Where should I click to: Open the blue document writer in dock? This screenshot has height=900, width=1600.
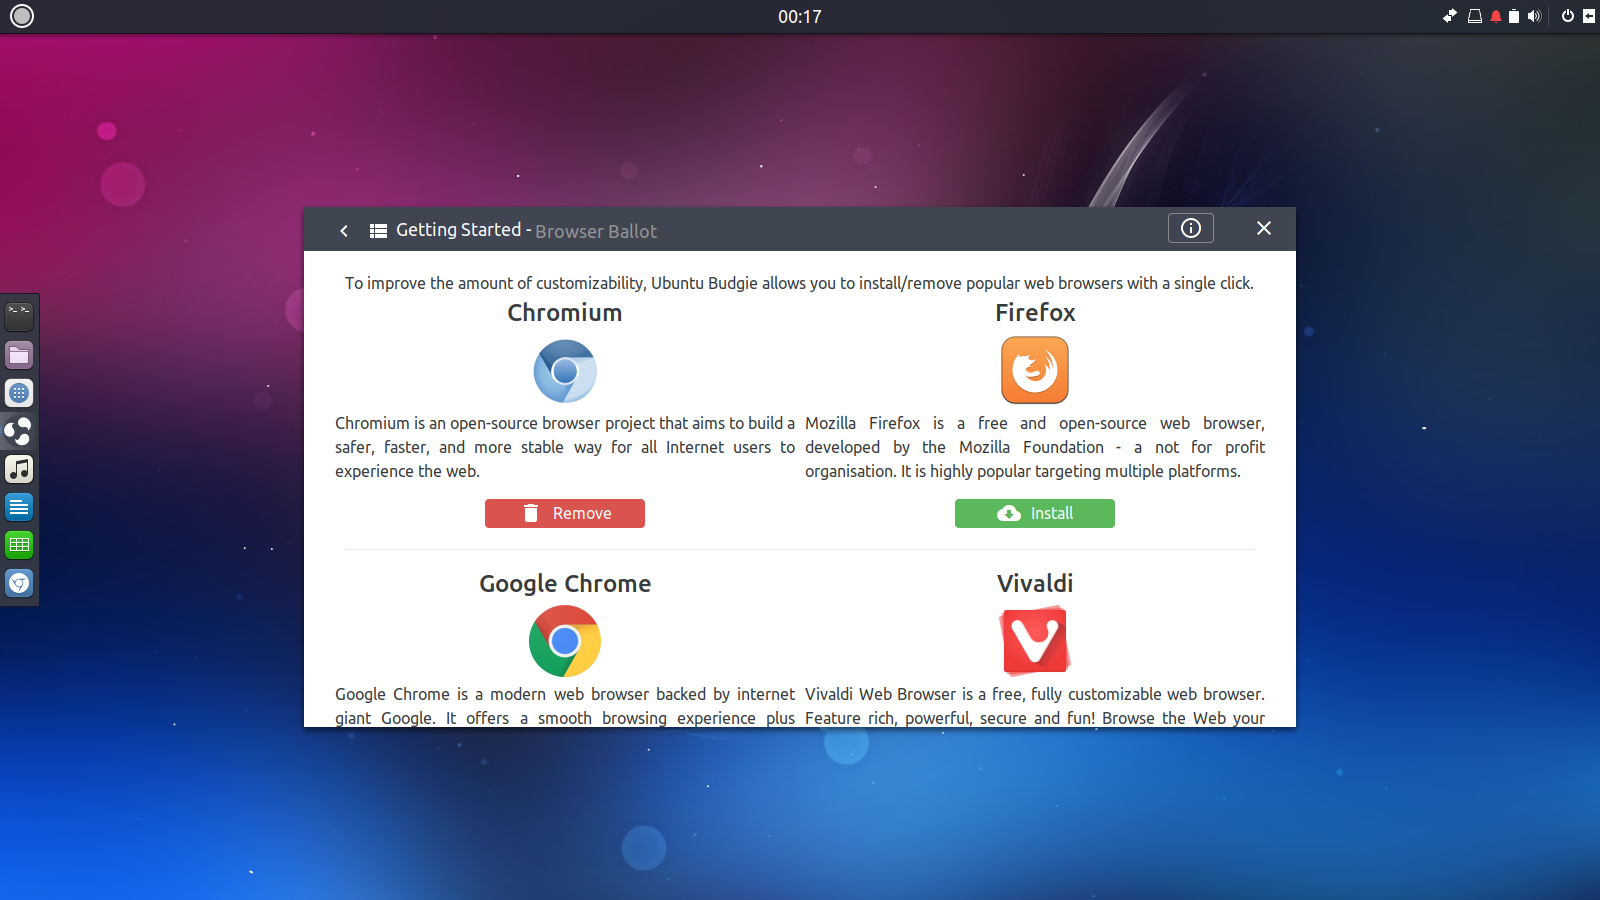coord(19,507)
